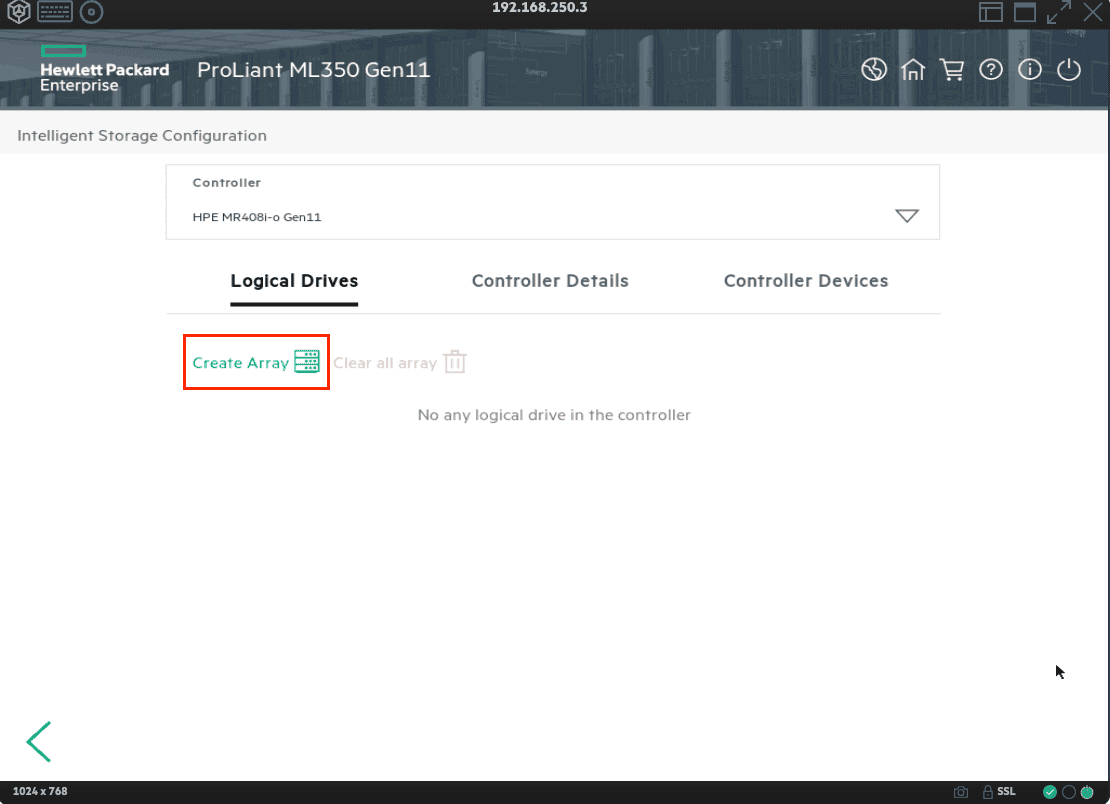Select the Logical Drives tab
Viewport: 1110px width, 804px height.
click(x=294, y=281)
